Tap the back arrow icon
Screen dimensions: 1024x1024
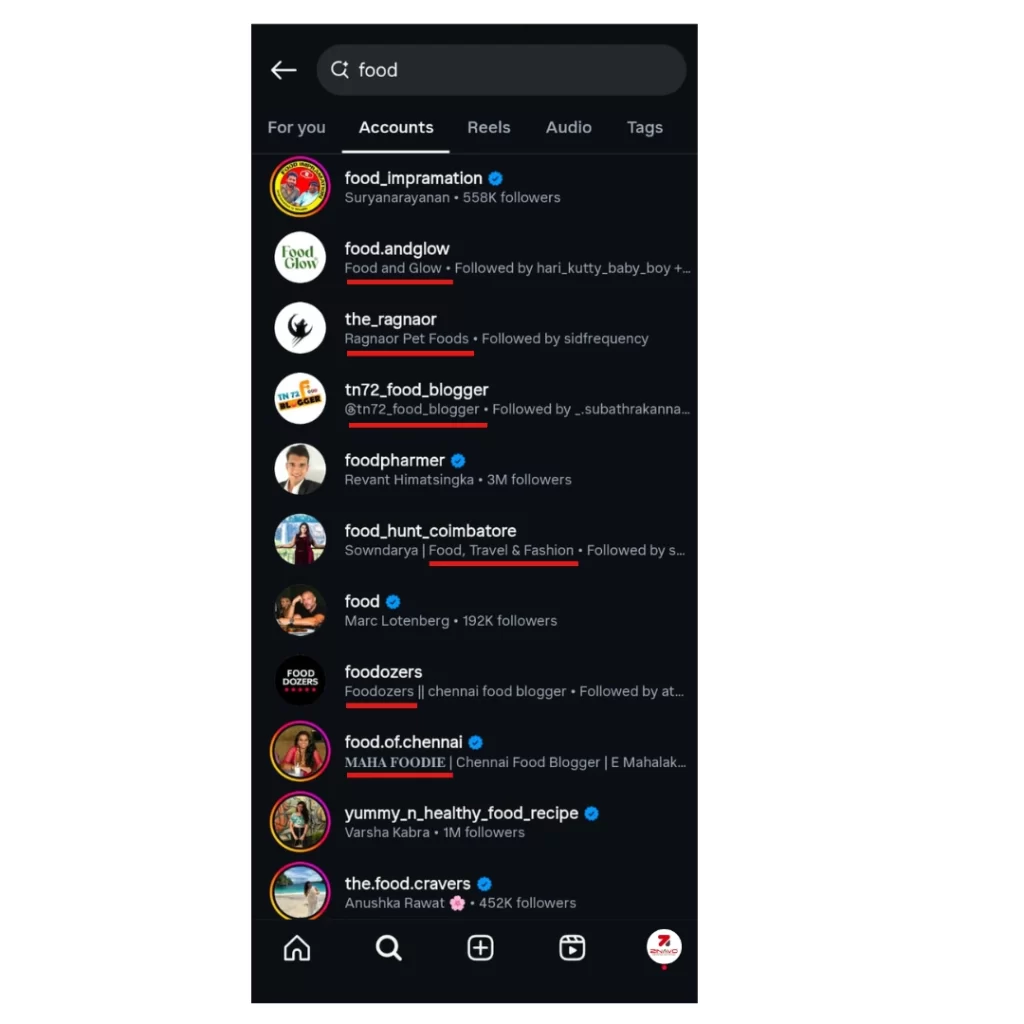pyautogui.click(x=283, y=70)
